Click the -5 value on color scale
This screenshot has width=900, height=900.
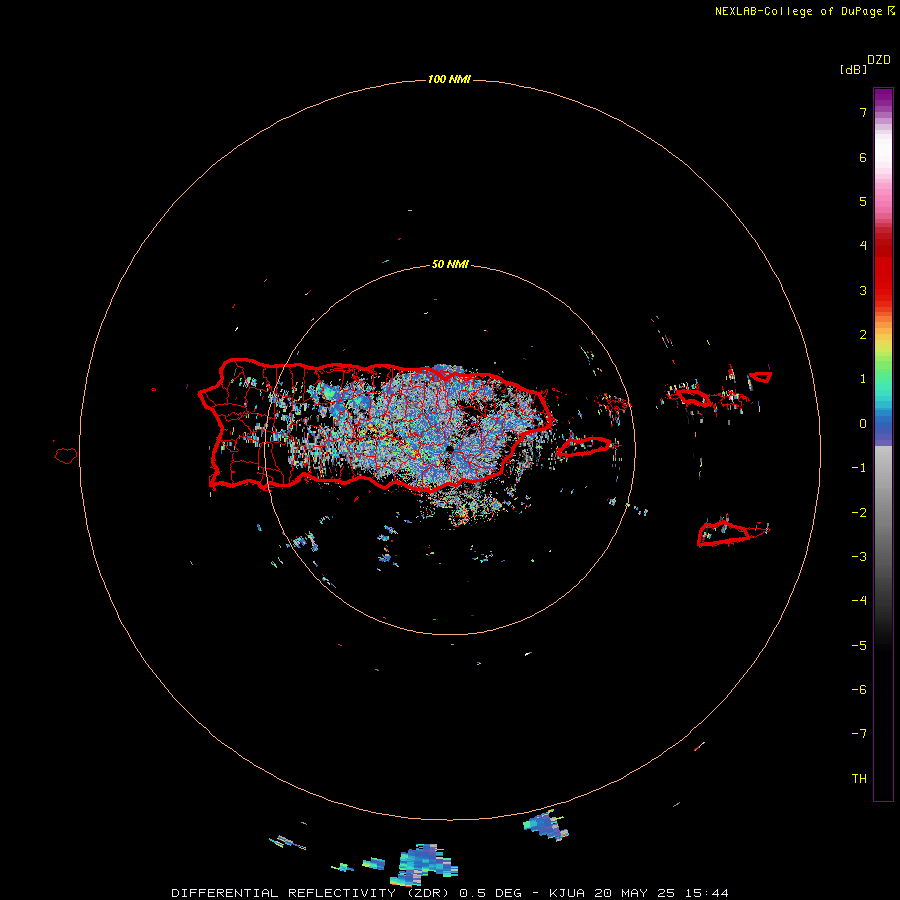pyautogui.click(x=859, y=645)
